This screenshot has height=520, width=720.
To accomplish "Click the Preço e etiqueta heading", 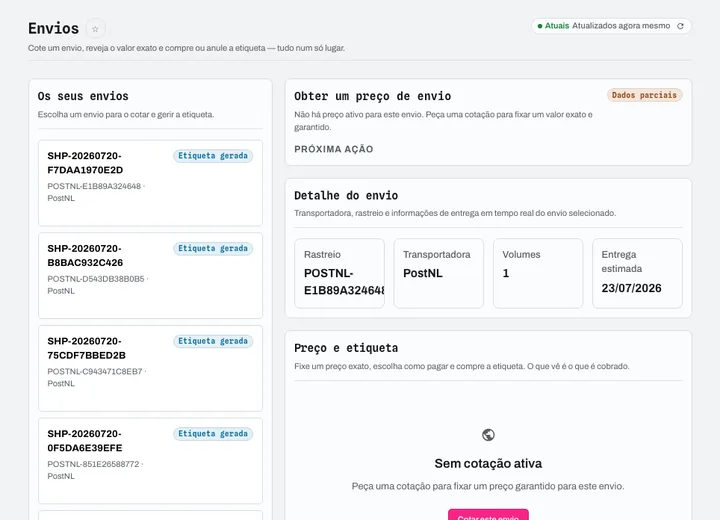I will (346, 348).
